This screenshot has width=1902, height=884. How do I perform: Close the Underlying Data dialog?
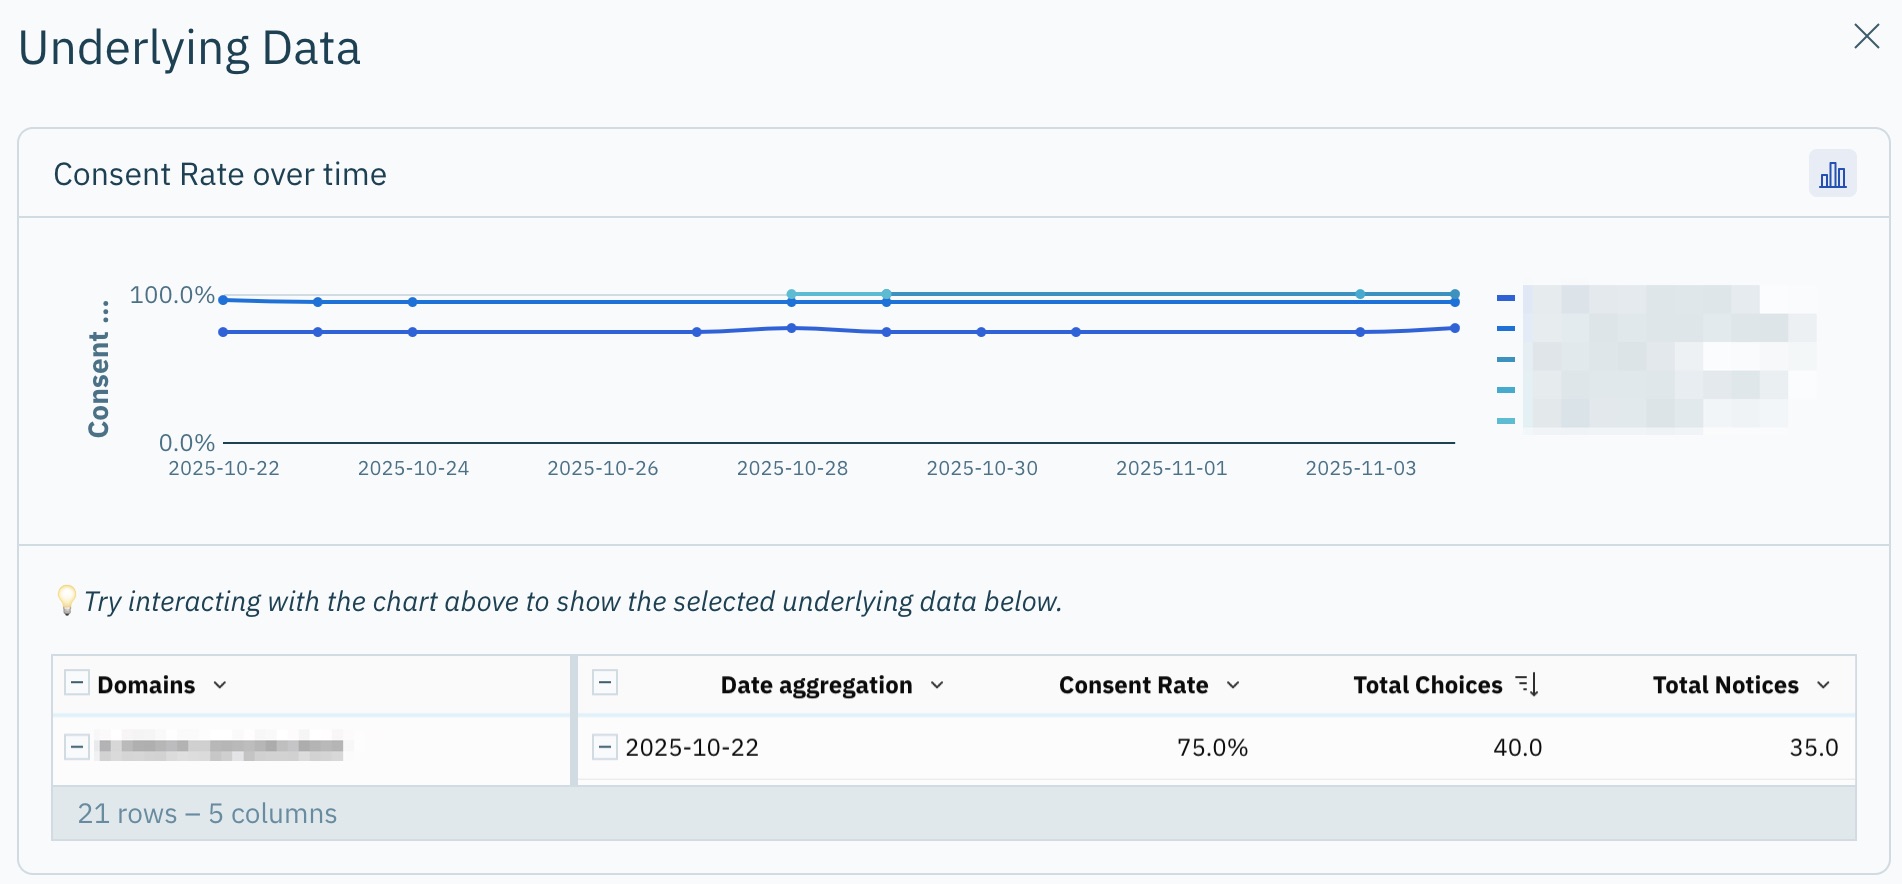(1866, 37)
